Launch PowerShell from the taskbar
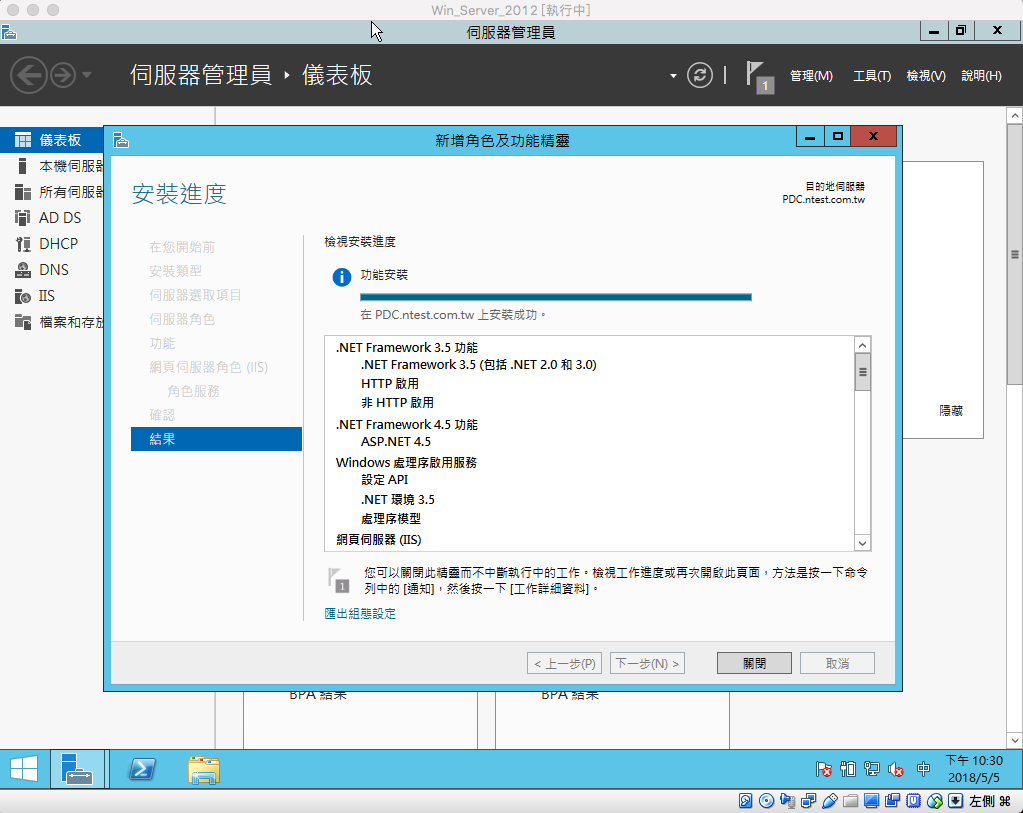The width and height of the screenshot is (1023, 813). (141, 769)
